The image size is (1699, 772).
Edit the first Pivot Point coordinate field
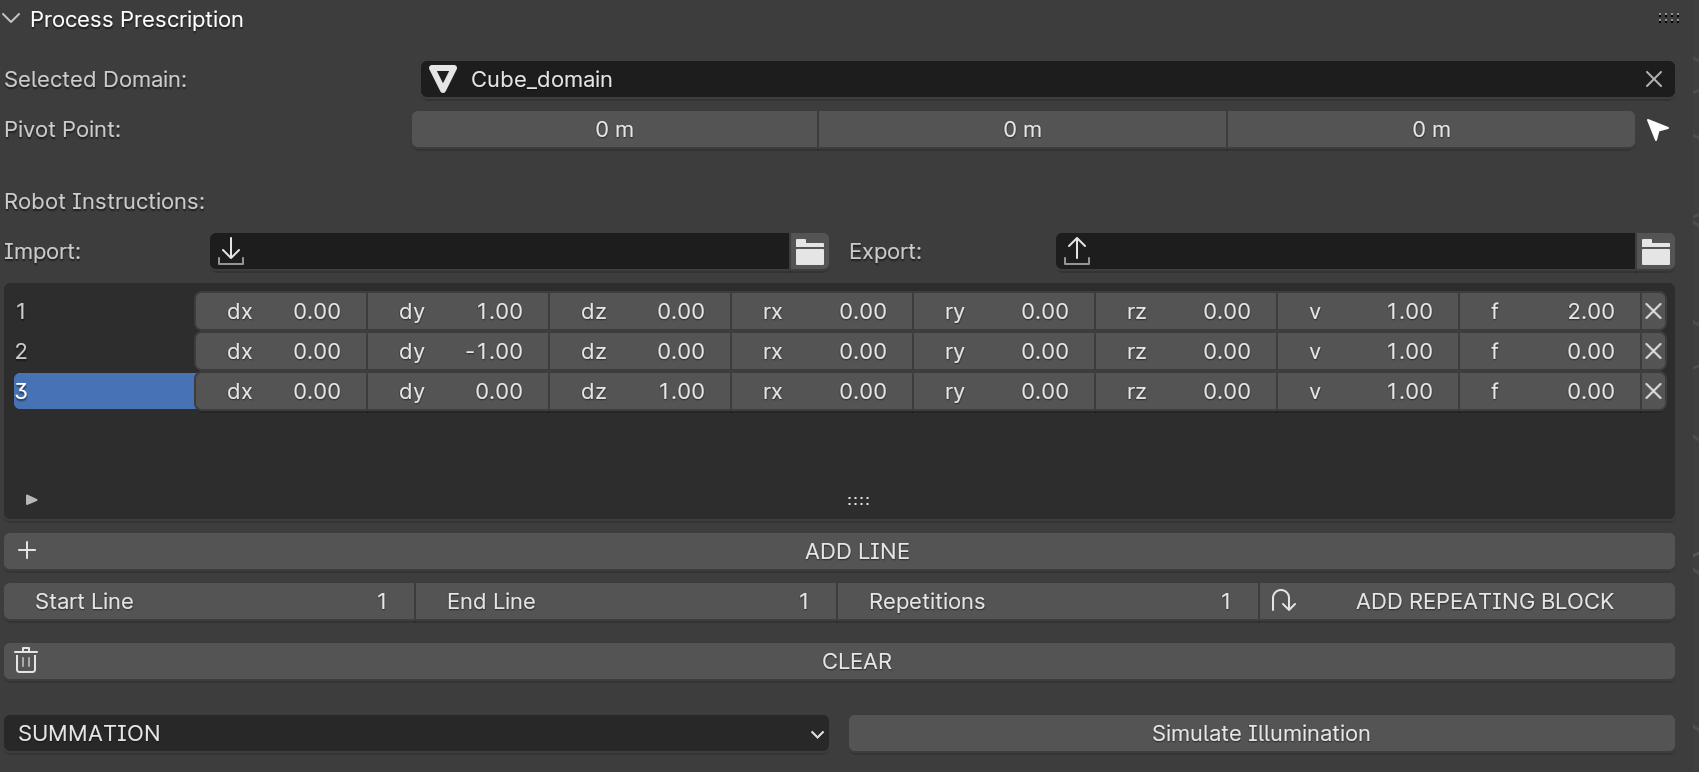[614, 129]
